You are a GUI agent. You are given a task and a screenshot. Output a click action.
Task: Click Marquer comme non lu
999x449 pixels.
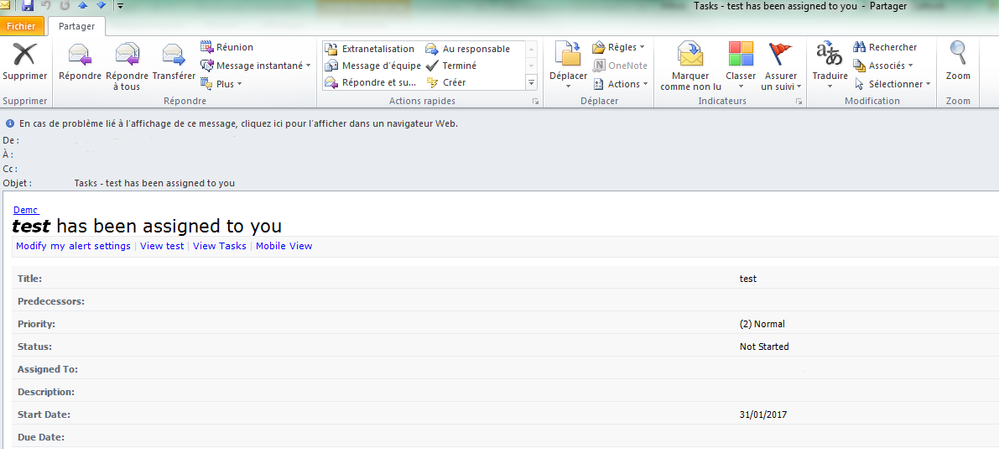pos(691,66)
